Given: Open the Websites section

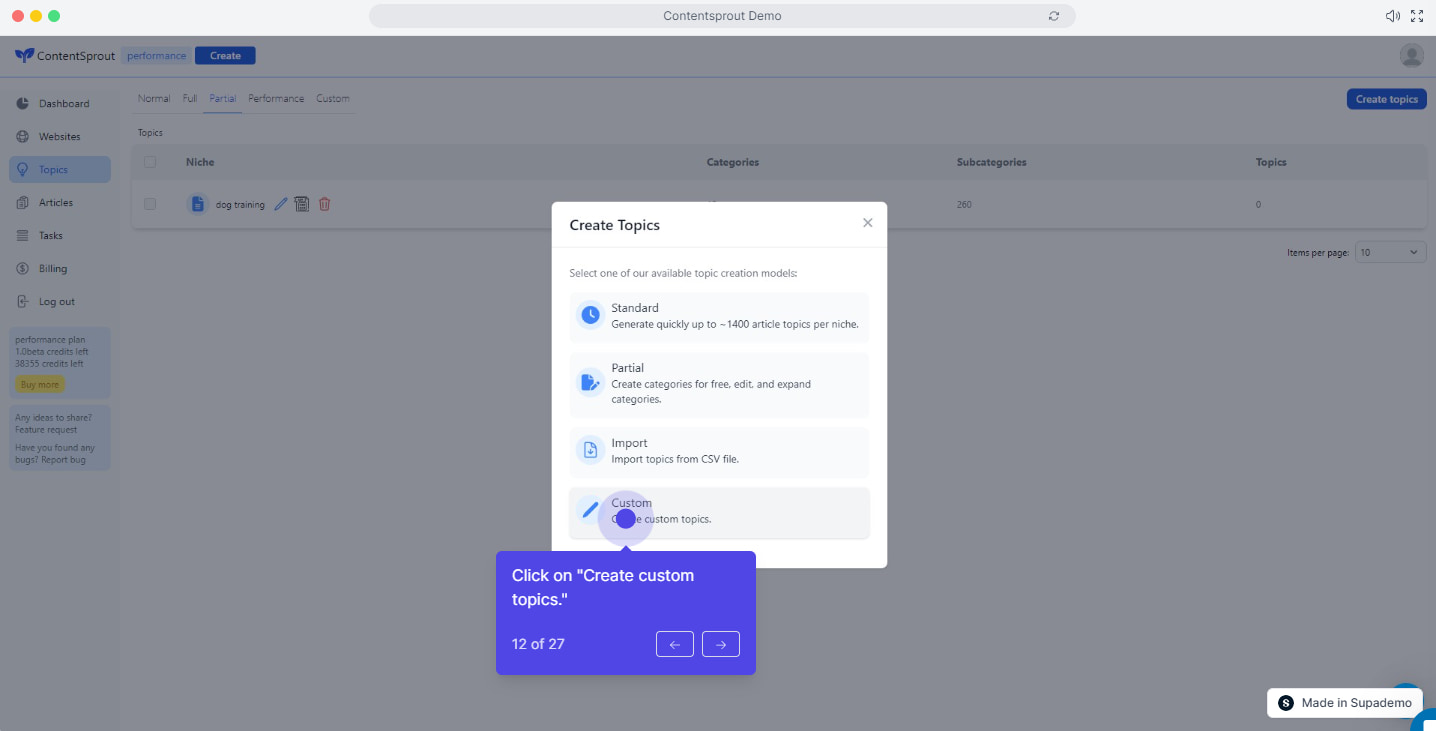Looking at the screenshot, I should point(62,136).
